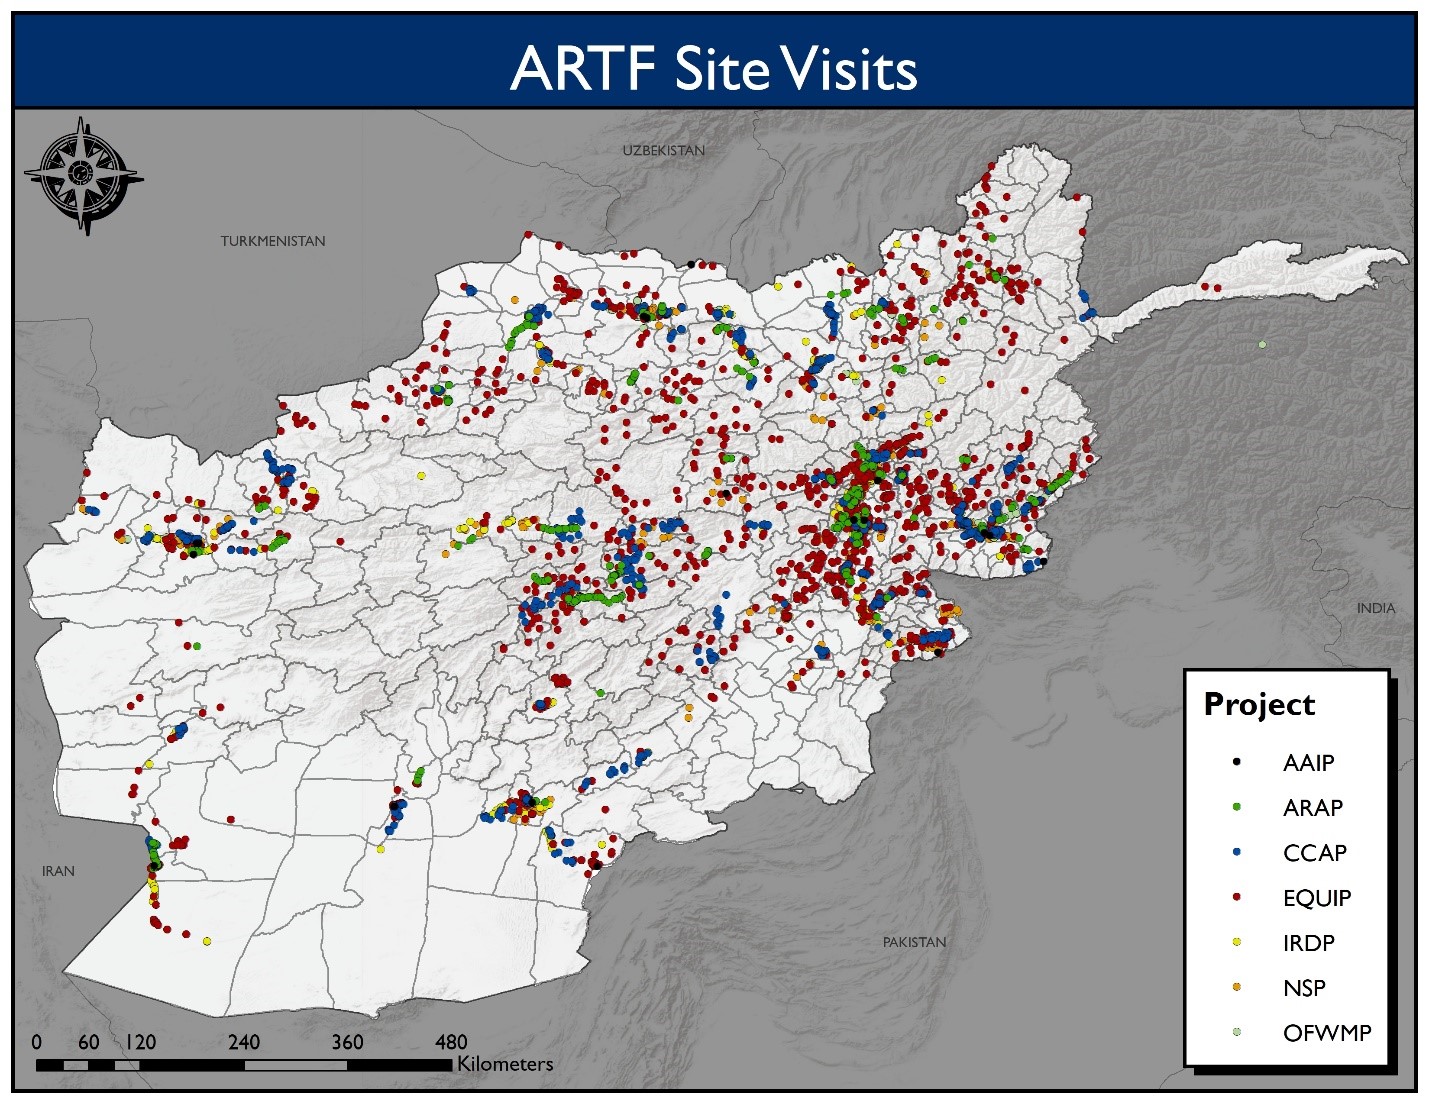Click the "ARAP" legend label
Screen dimensions: 1429x1104
[x=1313, y=808]
